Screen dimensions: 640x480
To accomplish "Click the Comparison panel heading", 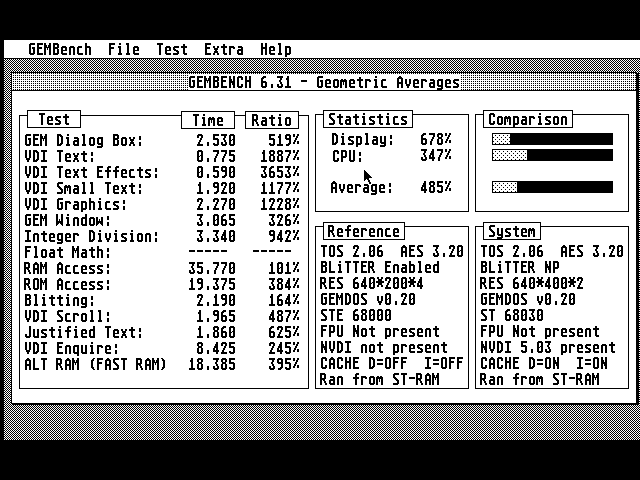I will 528,119.
